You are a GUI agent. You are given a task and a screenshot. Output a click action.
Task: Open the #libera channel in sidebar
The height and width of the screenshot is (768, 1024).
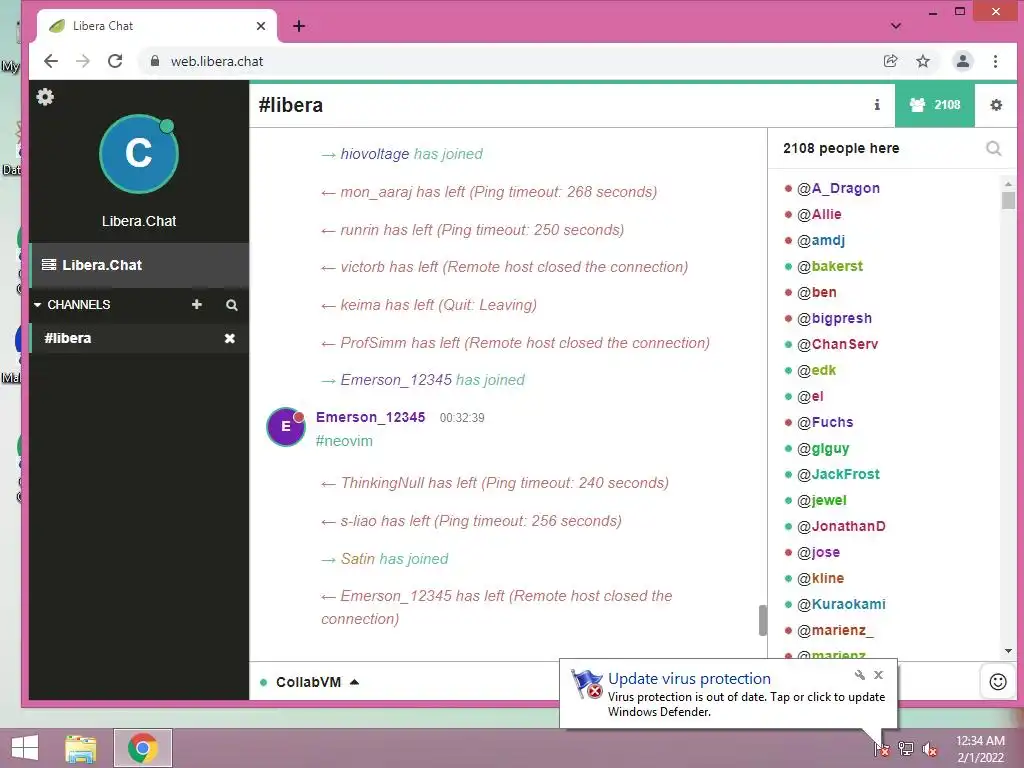pyautogui.click(x=68, y=338)
